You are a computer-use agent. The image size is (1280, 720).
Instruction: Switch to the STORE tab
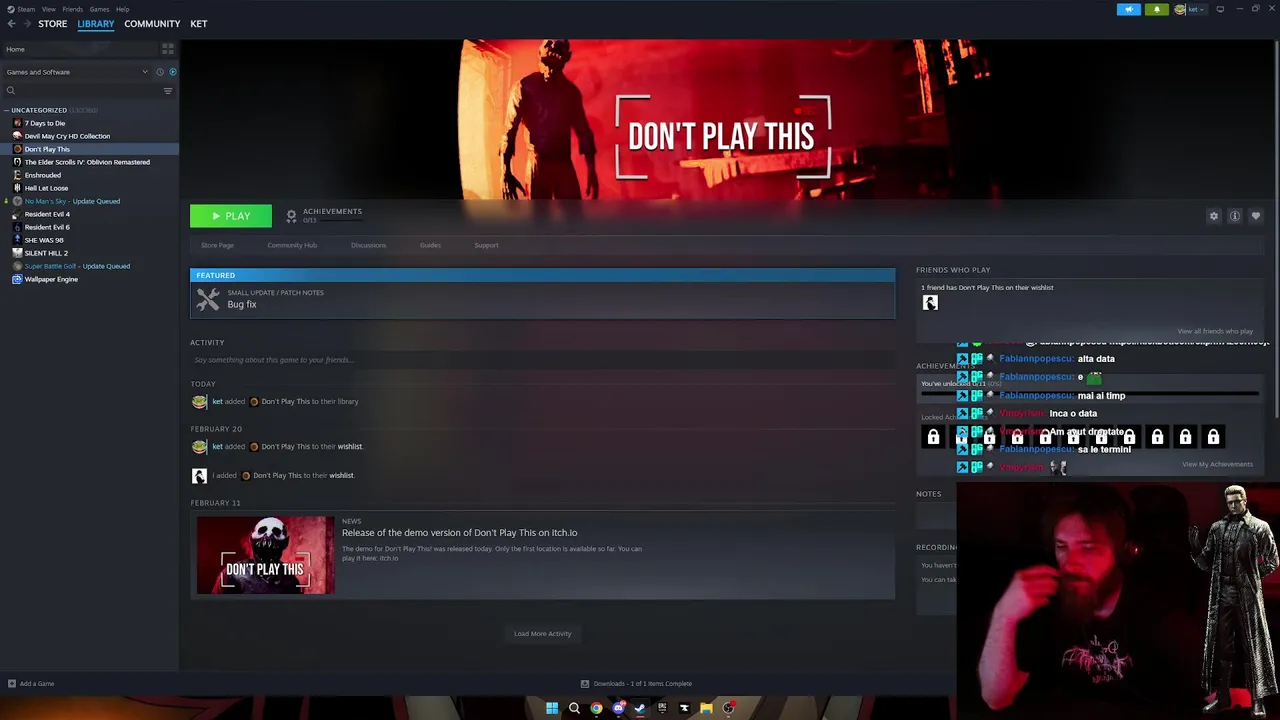coord(53,24)
